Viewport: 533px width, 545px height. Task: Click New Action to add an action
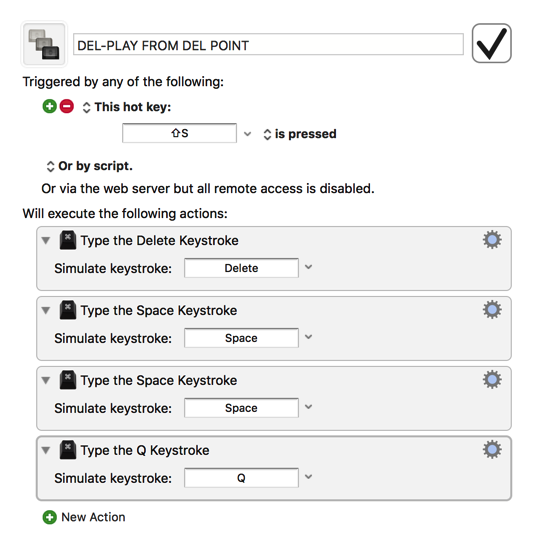tap(84, 517)
